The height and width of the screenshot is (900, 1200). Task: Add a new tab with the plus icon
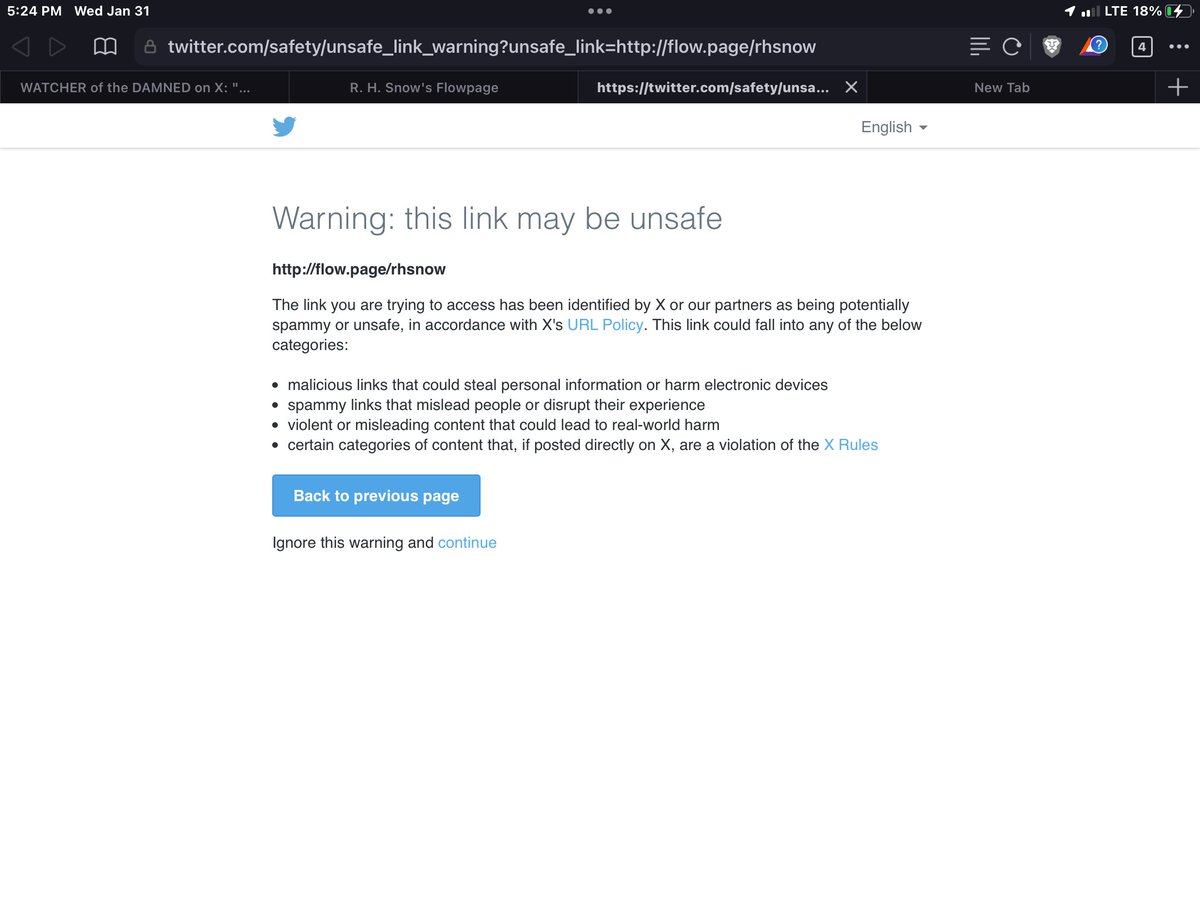coord(1177,87)
